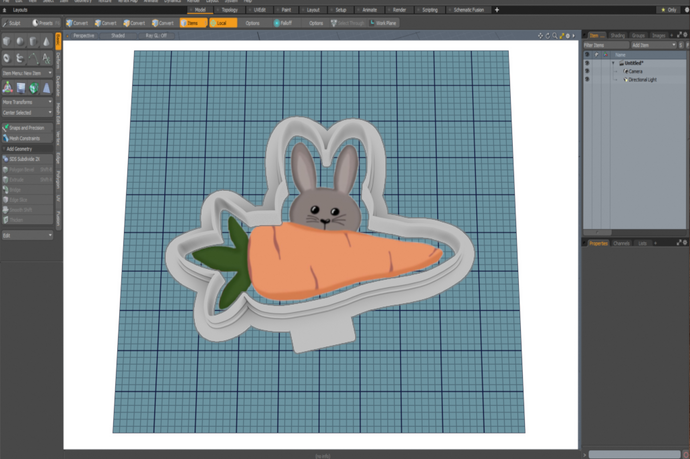The width and height of the screenshot is (690, 459).
Task: Click the Mesh Constraints tool
Action: click(26, 138)
